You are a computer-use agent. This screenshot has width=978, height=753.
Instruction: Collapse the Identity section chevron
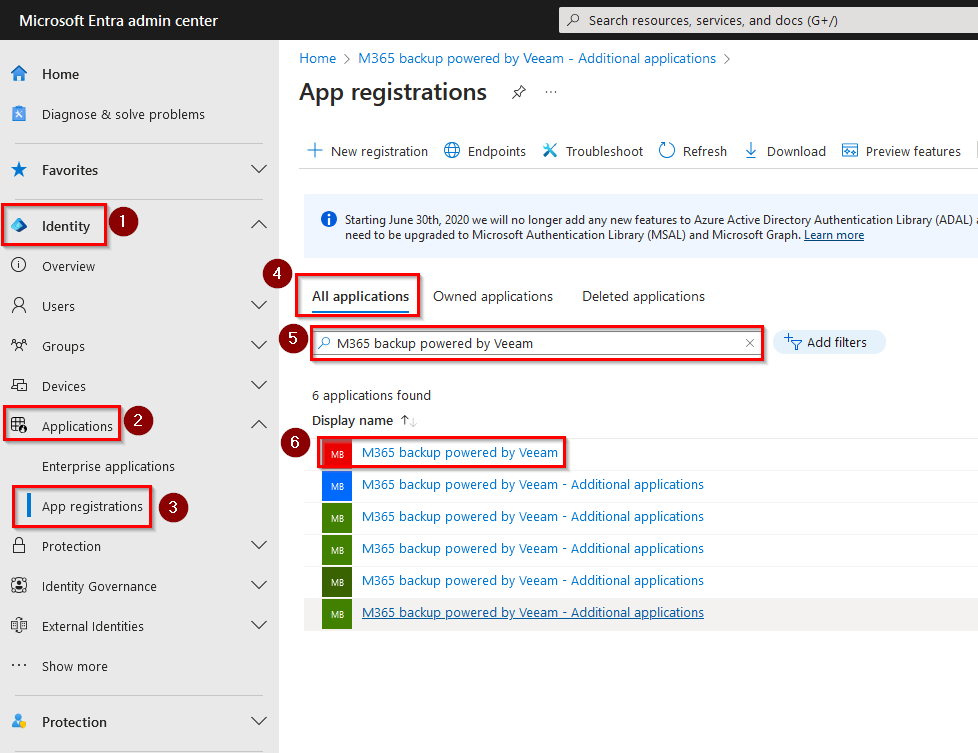click(259, 225)
